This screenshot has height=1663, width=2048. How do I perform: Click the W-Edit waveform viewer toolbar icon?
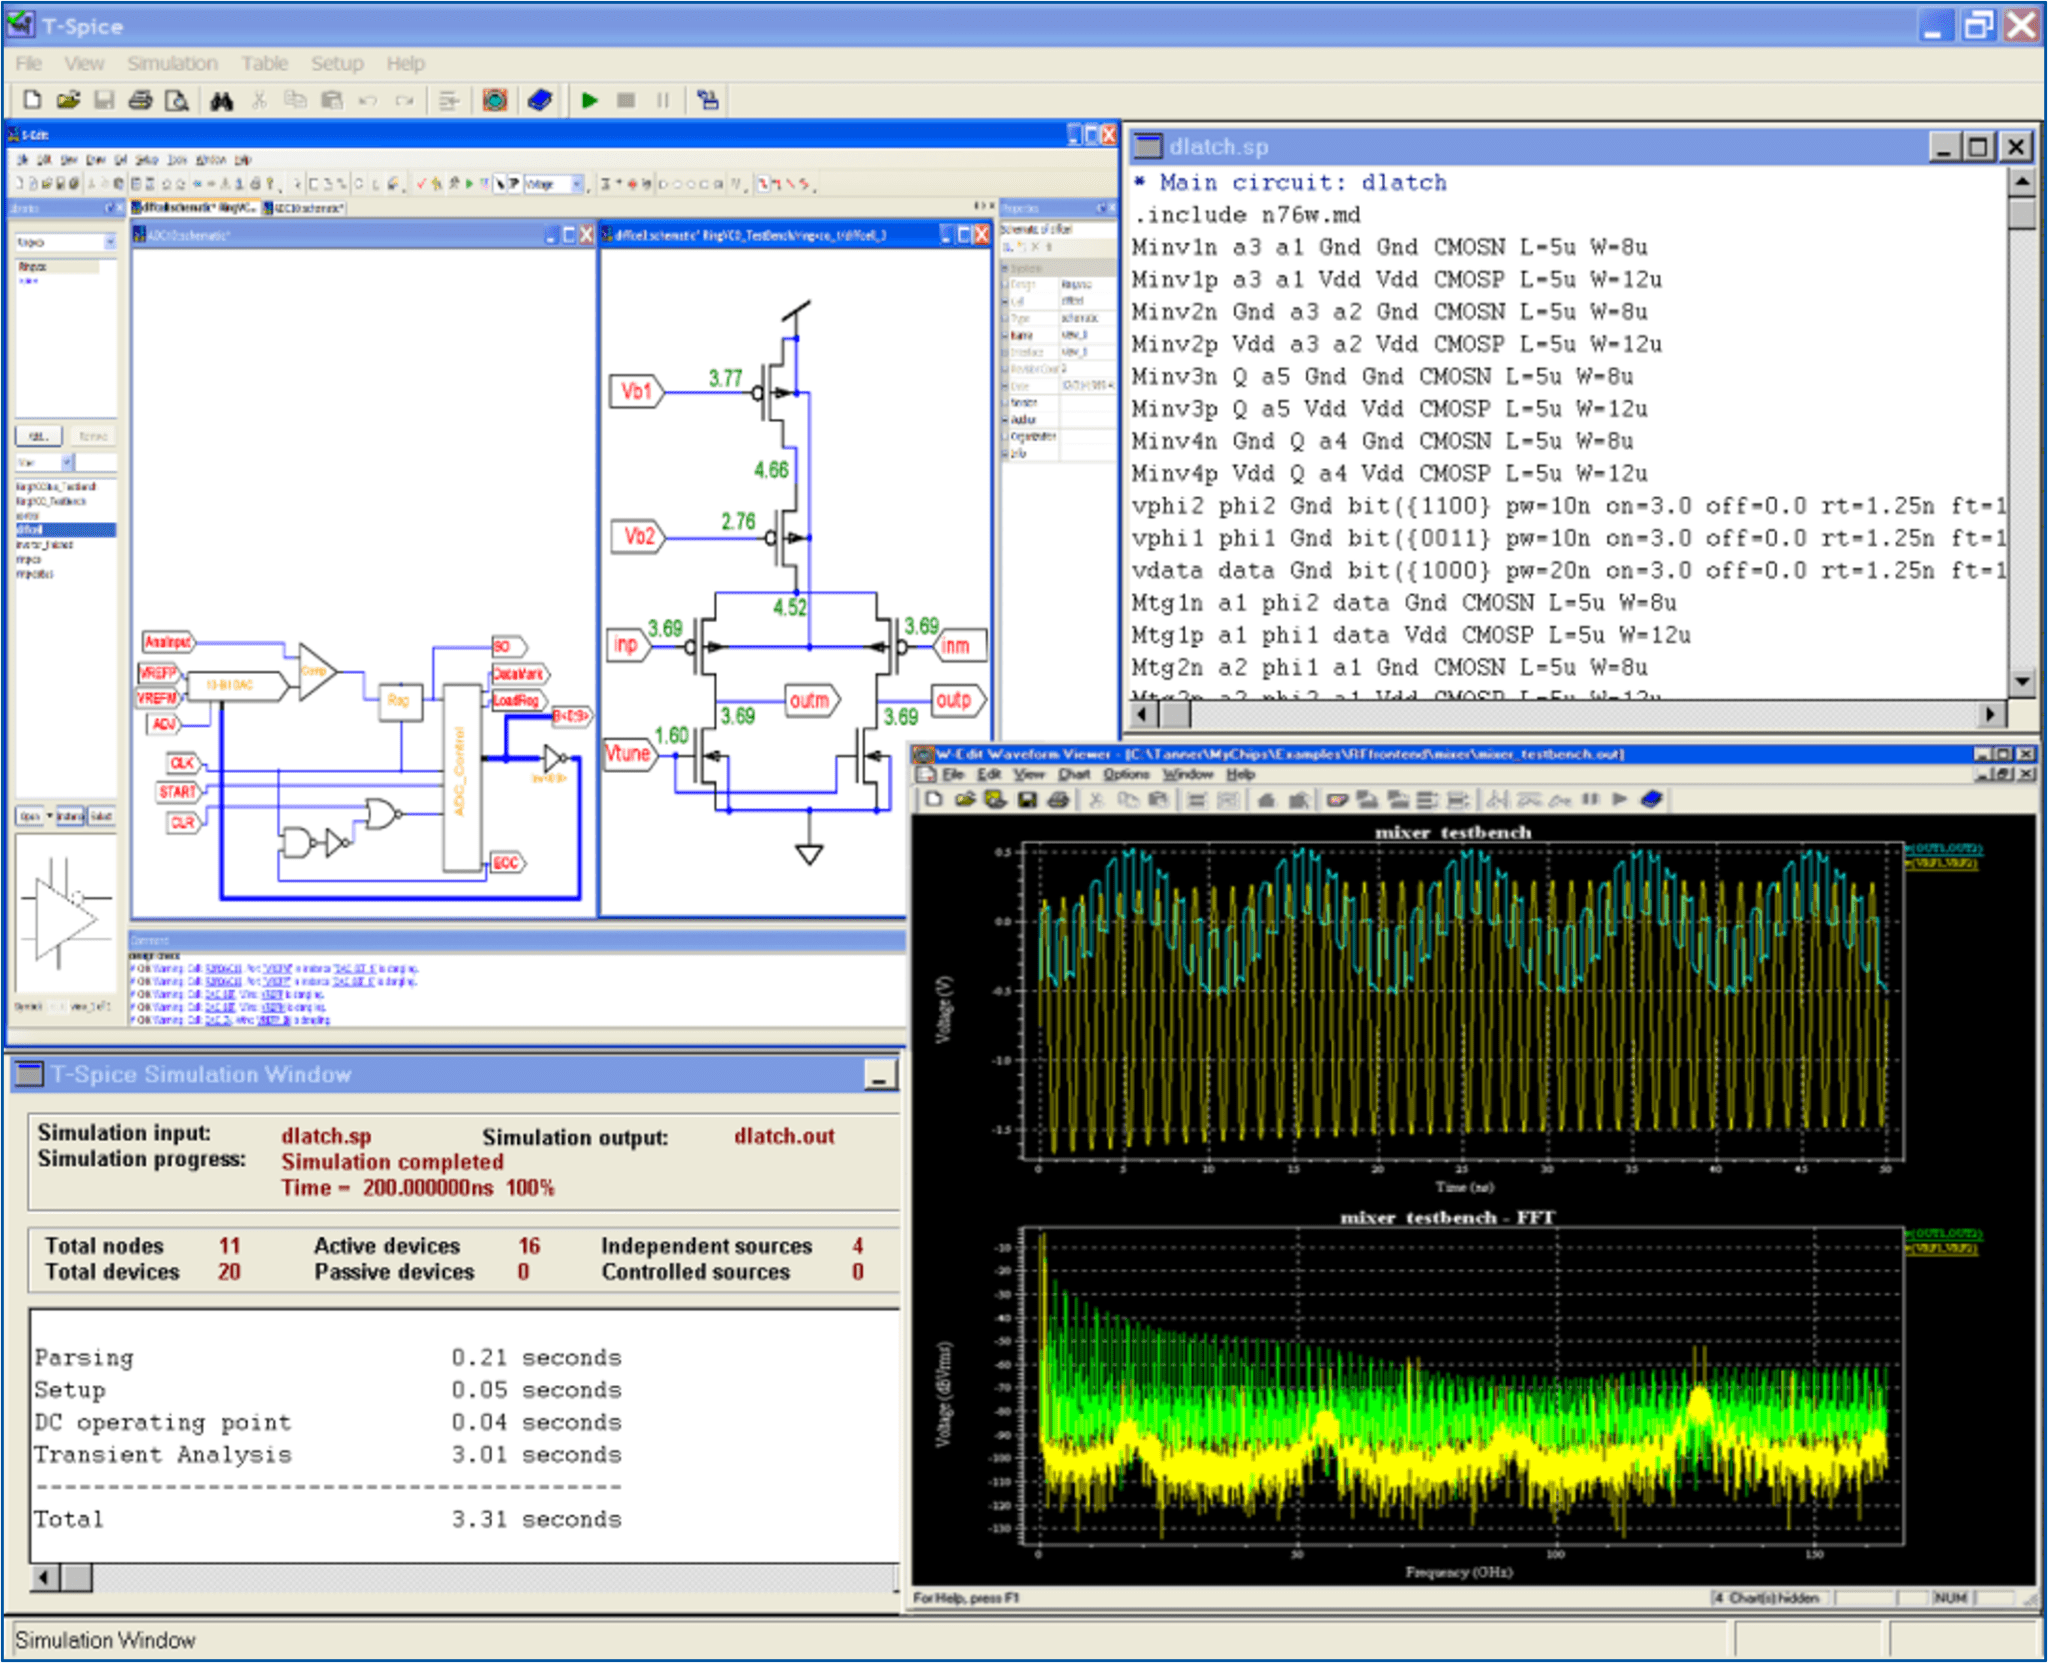495,100
